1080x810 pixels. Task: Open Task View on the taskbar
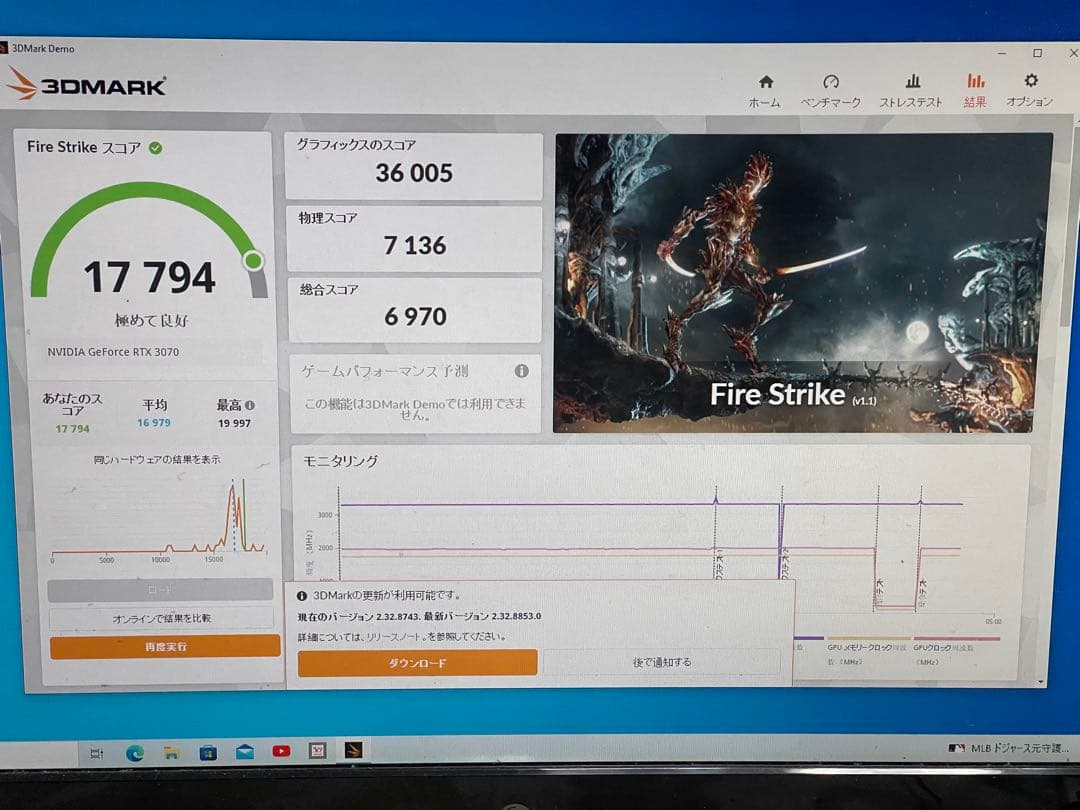click(97, 753)
